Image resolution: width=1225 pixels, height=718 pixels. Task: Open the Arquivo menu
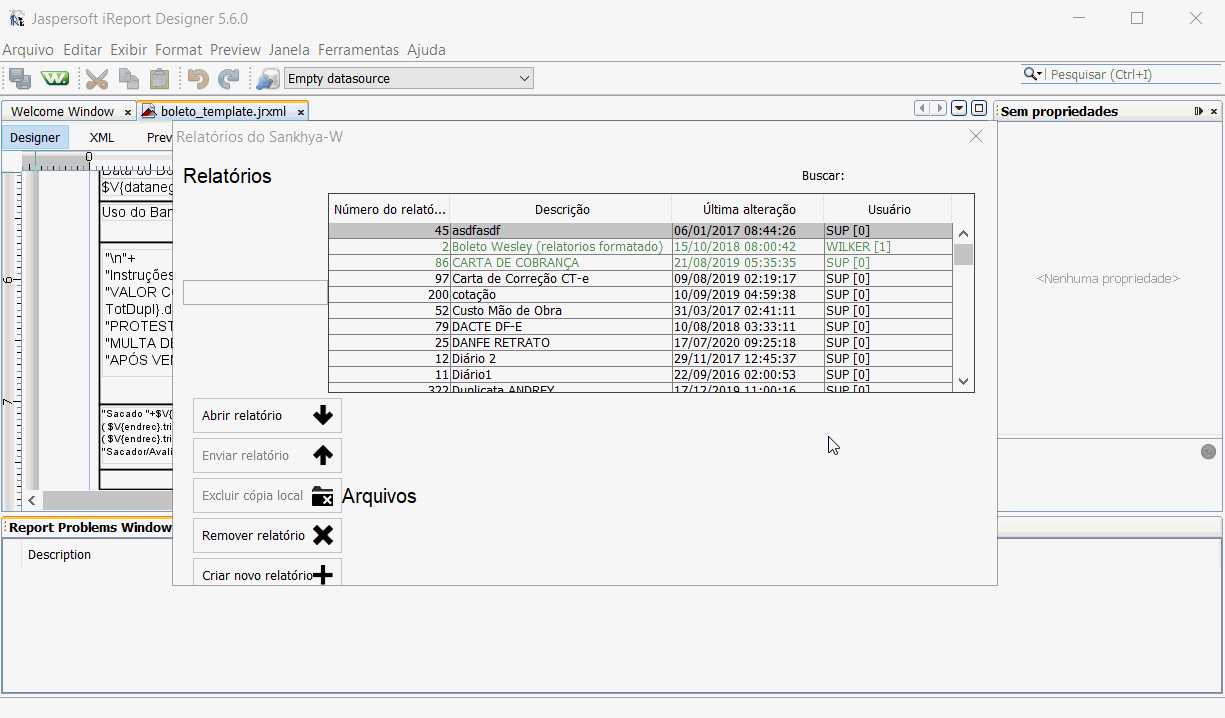(x=28, y=49)
